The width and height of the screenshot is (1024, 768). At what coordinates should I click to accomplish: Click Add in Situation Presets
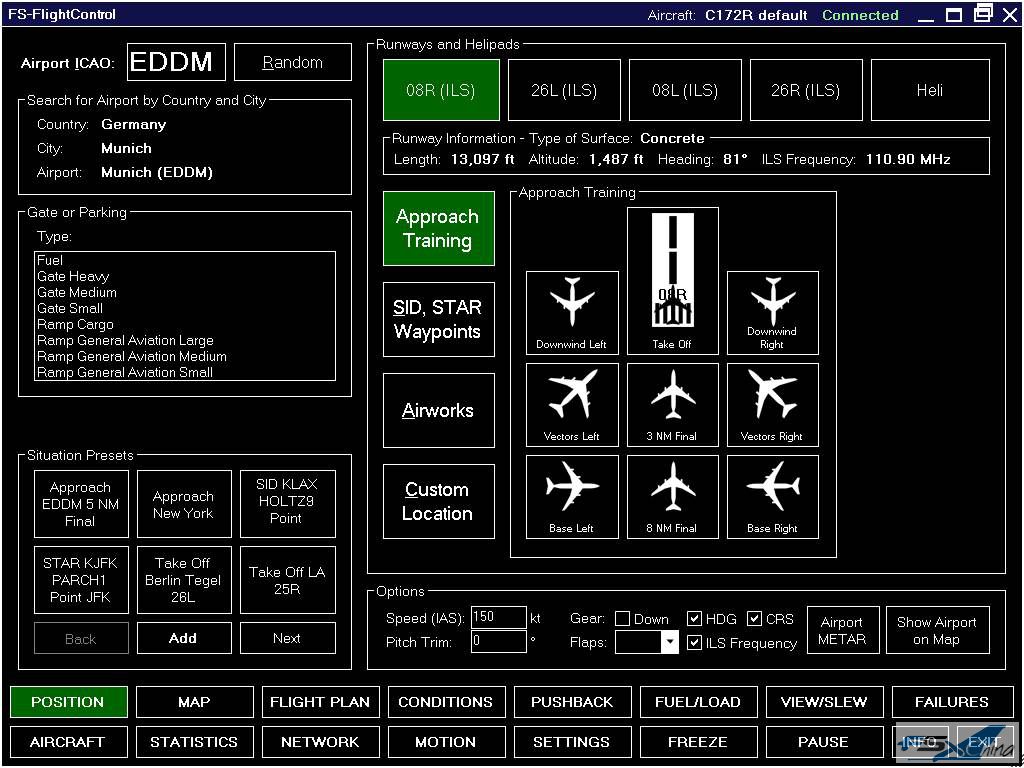(x=184, y=638)
